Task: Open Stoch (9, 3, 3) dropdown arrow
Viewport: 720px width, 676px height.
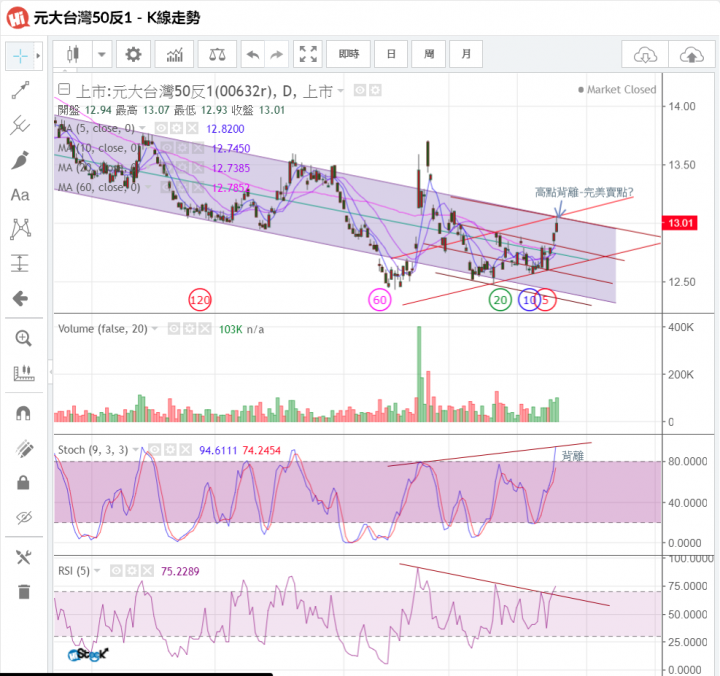Action: (135, 450)
